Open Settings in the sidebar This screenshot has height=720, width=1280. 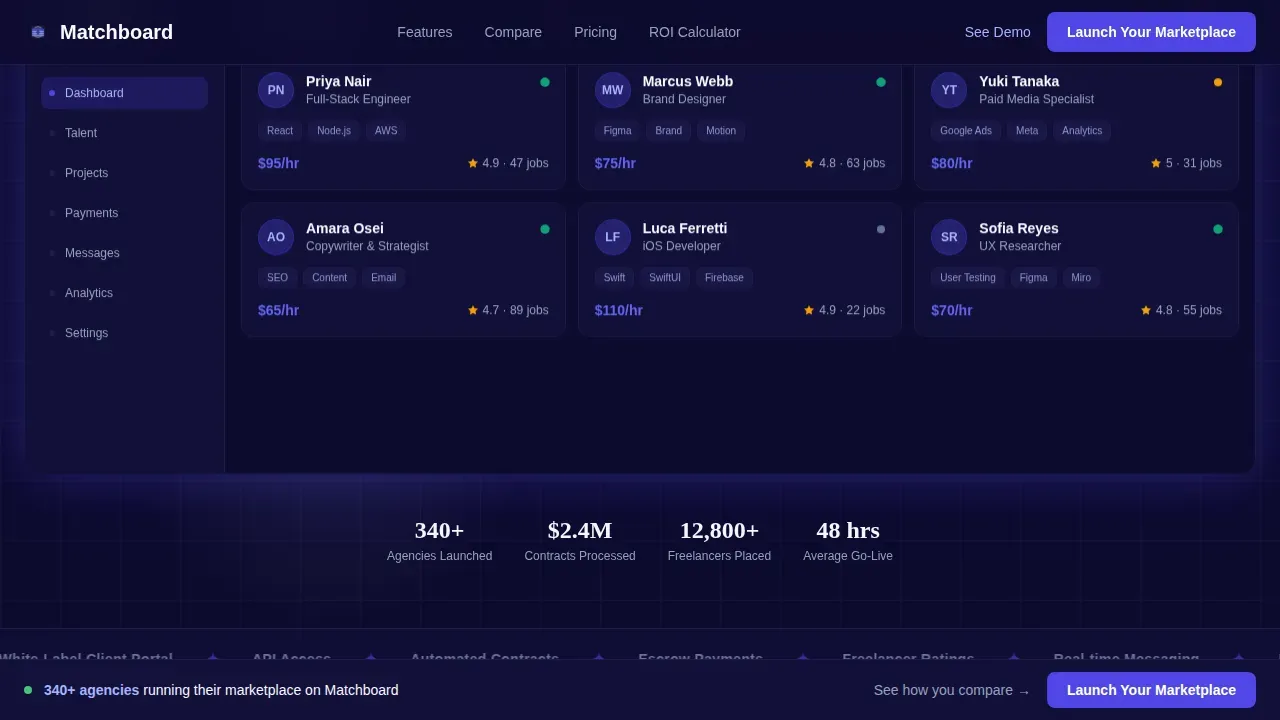(125, 333)
